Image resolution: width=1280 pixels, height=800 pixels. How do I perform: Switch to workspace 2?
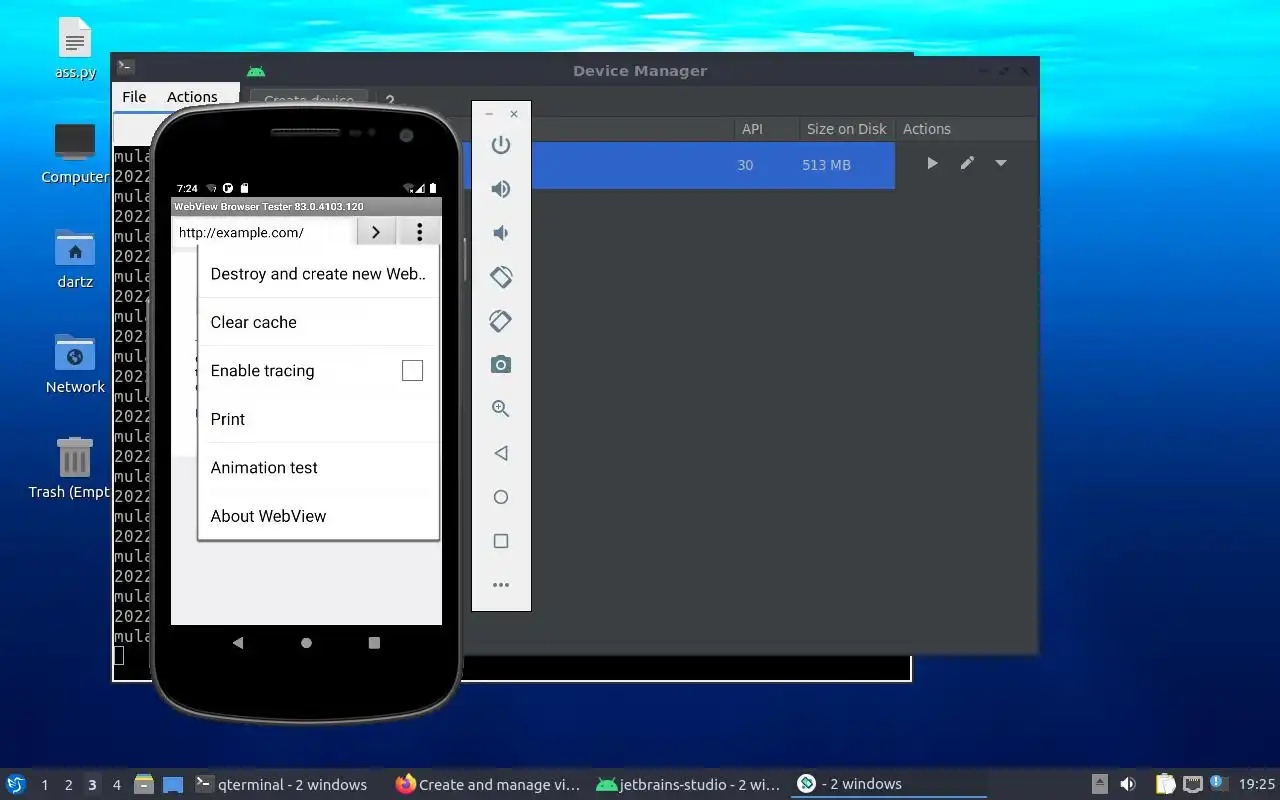click(x=68, y=785)
